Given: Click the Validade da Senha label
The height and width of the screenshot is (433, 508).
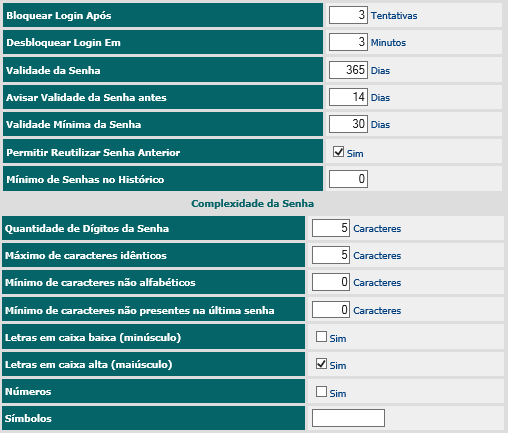Looking at the screenshot, I should (x=53, y=70).
